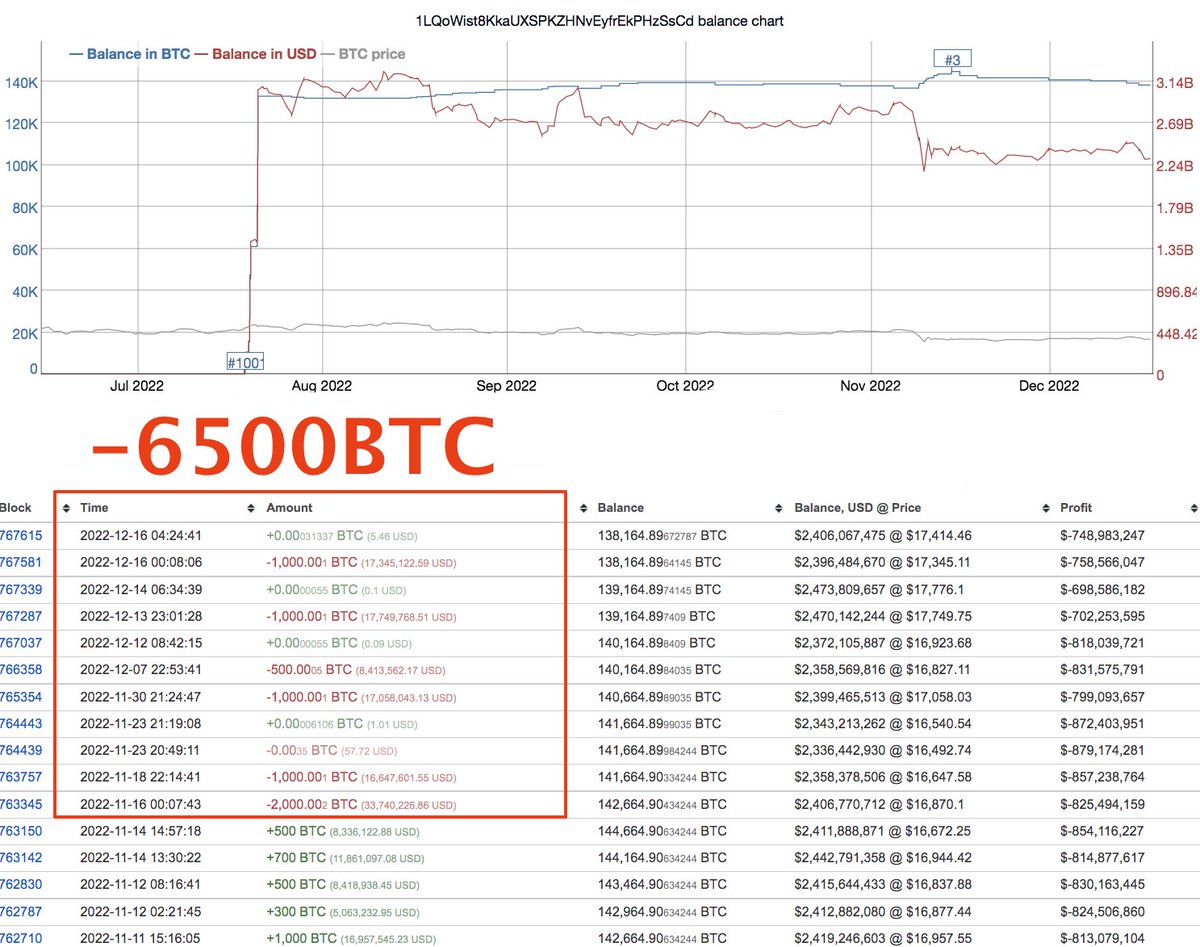
Task: Select time cell 2022-12-14 06:34:39
Action: [143, 589]
